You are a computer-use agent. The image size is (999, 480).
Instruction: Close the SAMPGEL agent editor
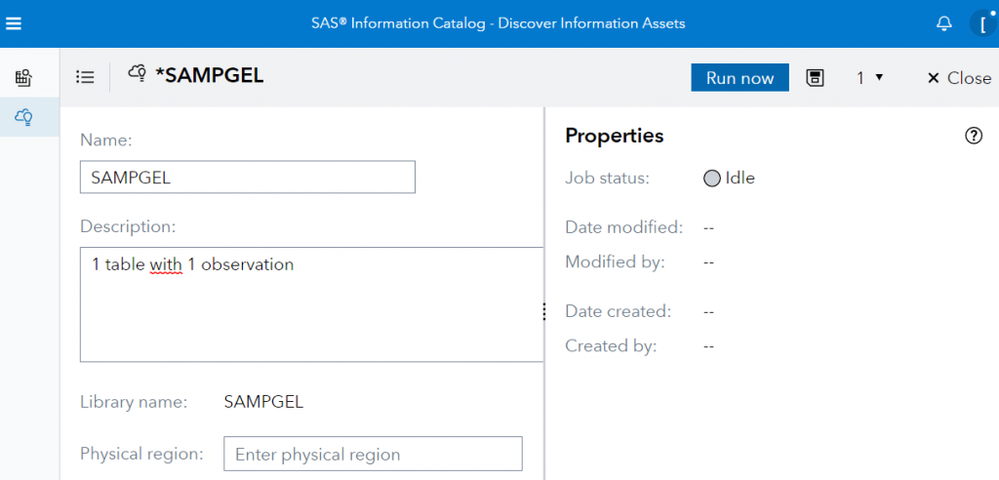(958, 78)
